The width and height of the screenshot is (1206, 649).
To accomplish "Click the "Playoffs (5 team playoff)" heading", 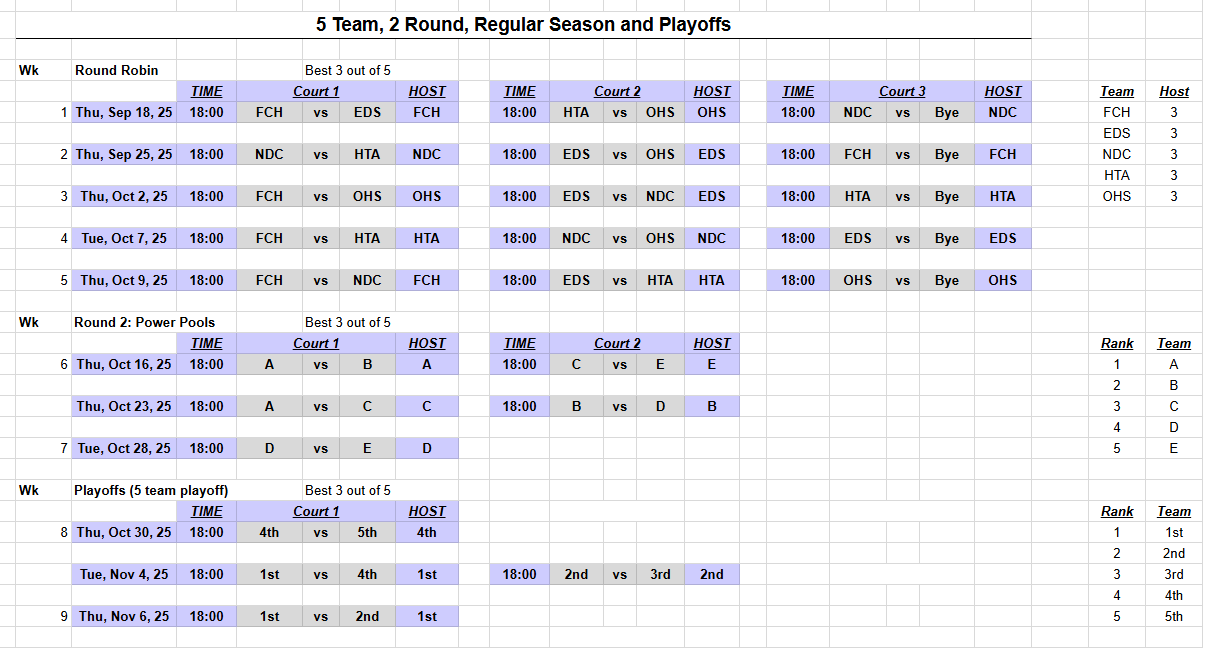I will pyautogui.click(x=151, y=490).
